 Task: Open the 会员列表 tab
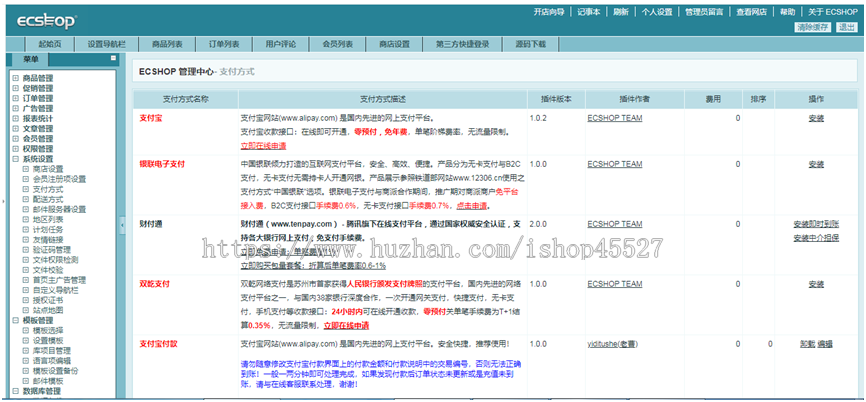[337, 44]
